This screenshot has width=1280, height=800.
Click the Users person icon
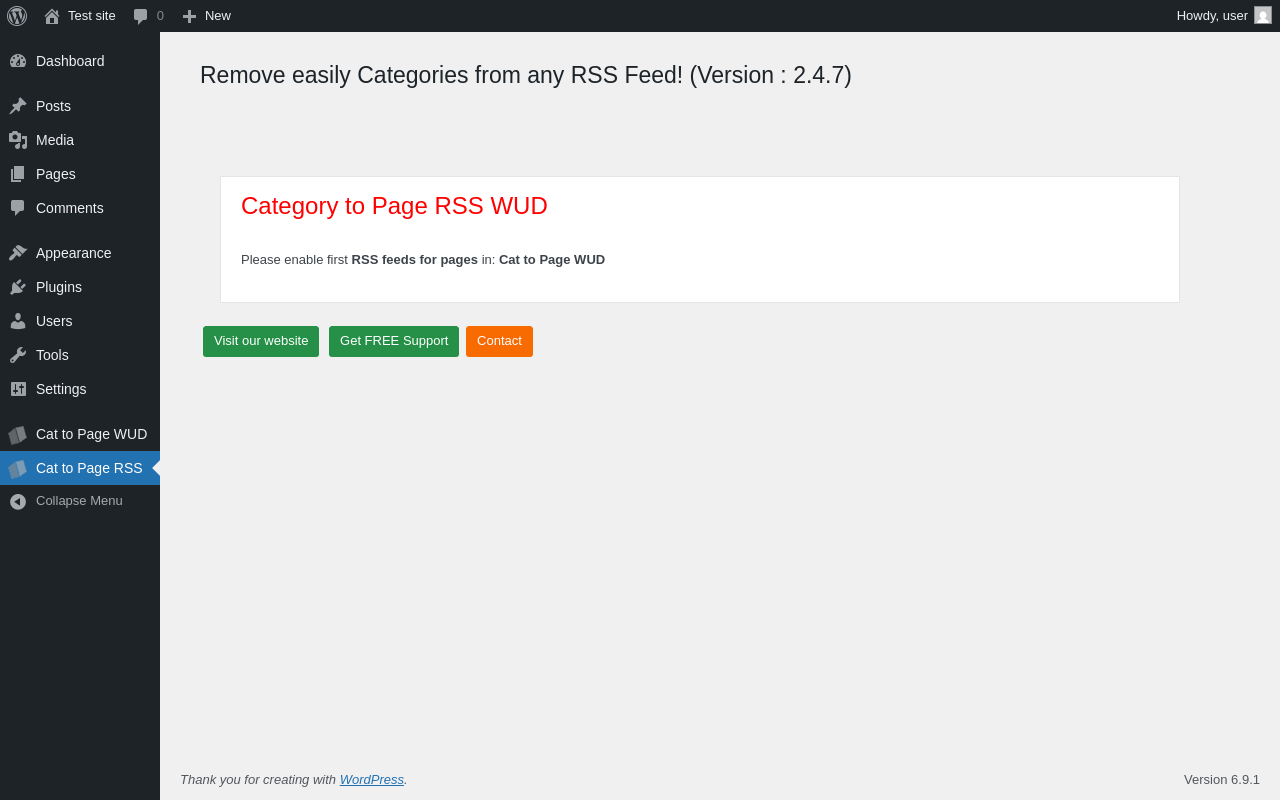coord(18,321)
